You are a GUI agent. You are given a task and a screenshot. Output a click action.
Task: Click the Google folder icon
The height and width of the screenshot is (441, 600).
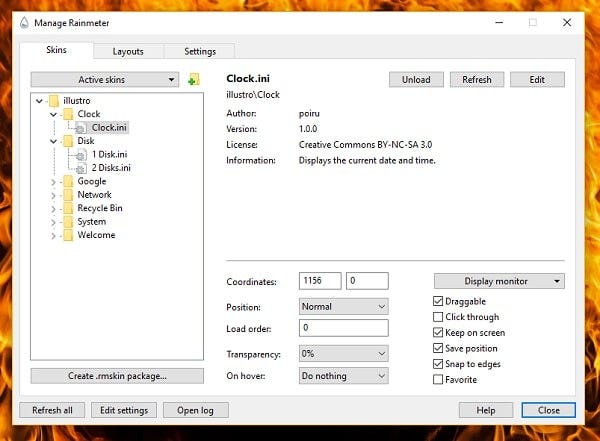point(68,181)
